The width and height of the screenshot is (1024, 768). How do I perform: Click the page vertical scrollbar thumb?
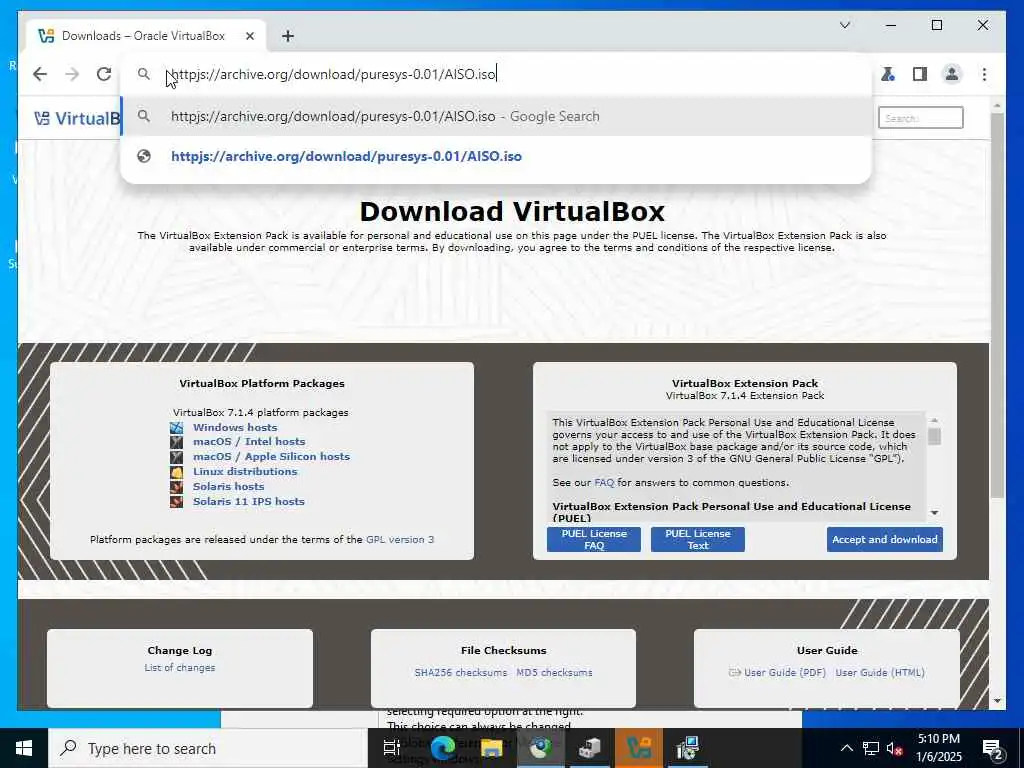point(997,304)
